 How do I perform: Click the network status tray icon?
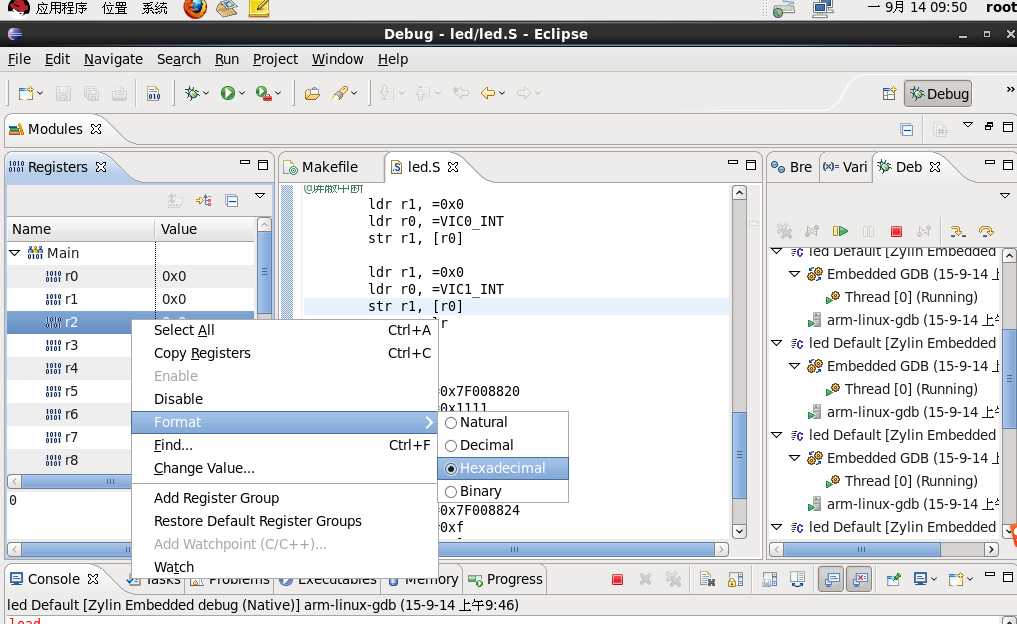[x=823, y=8]
